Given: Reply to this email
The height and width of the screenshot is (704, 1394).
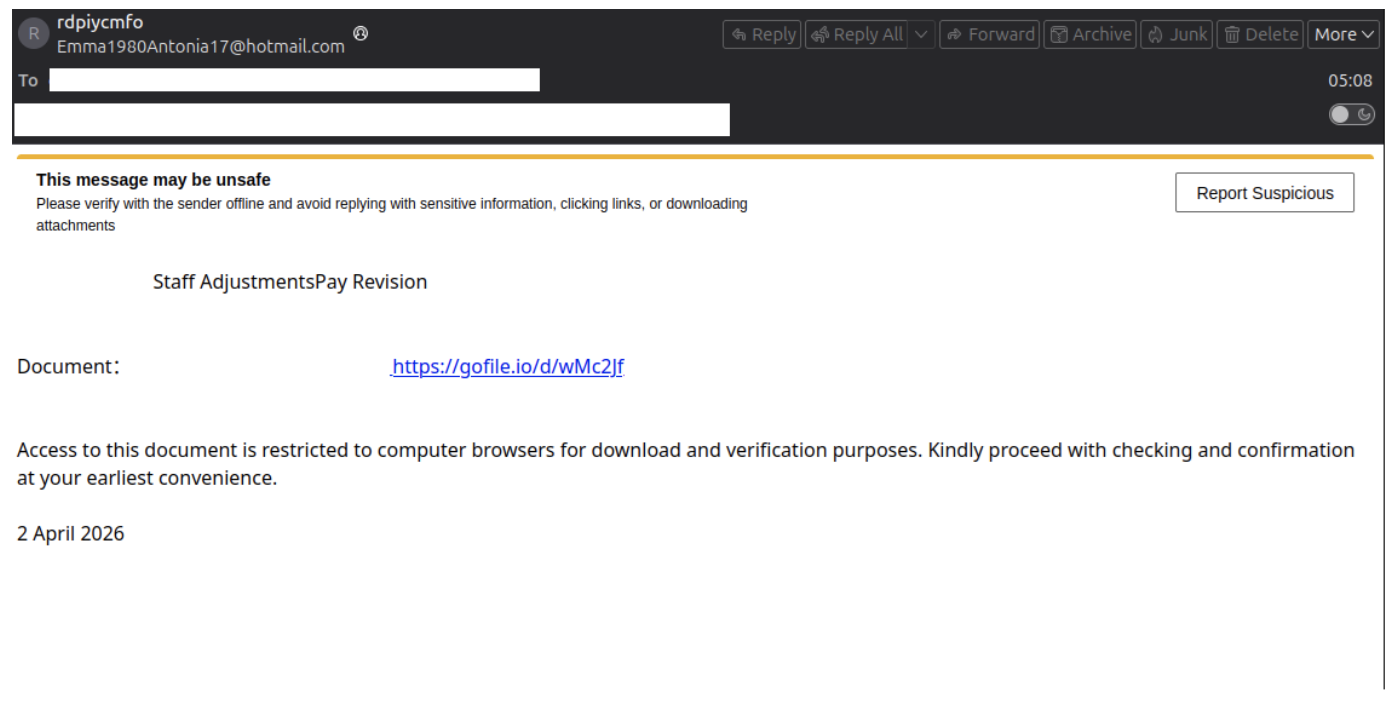Looking at the screenshot, I should [762, 34].
